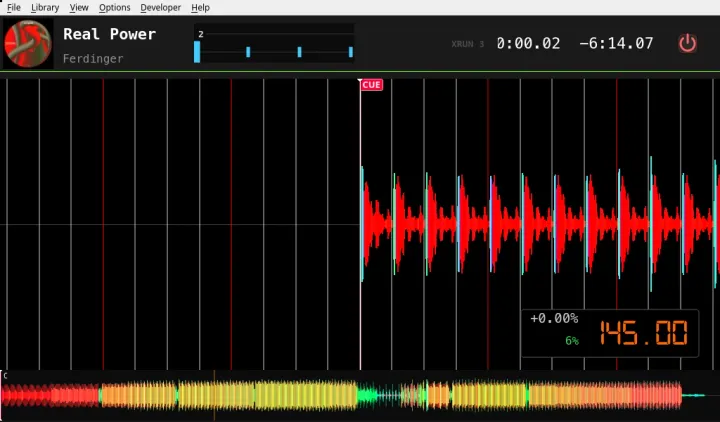Click the elapsed time 0:00.02
720x422 pixels.
click(x=528, y=44)
